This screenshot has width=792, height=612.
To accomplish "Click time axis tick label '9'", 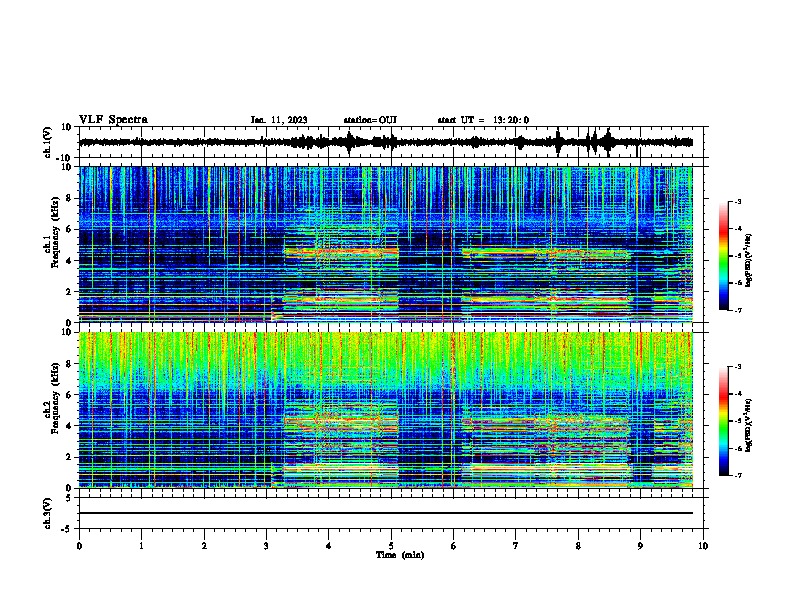I will tap(640, 546).
